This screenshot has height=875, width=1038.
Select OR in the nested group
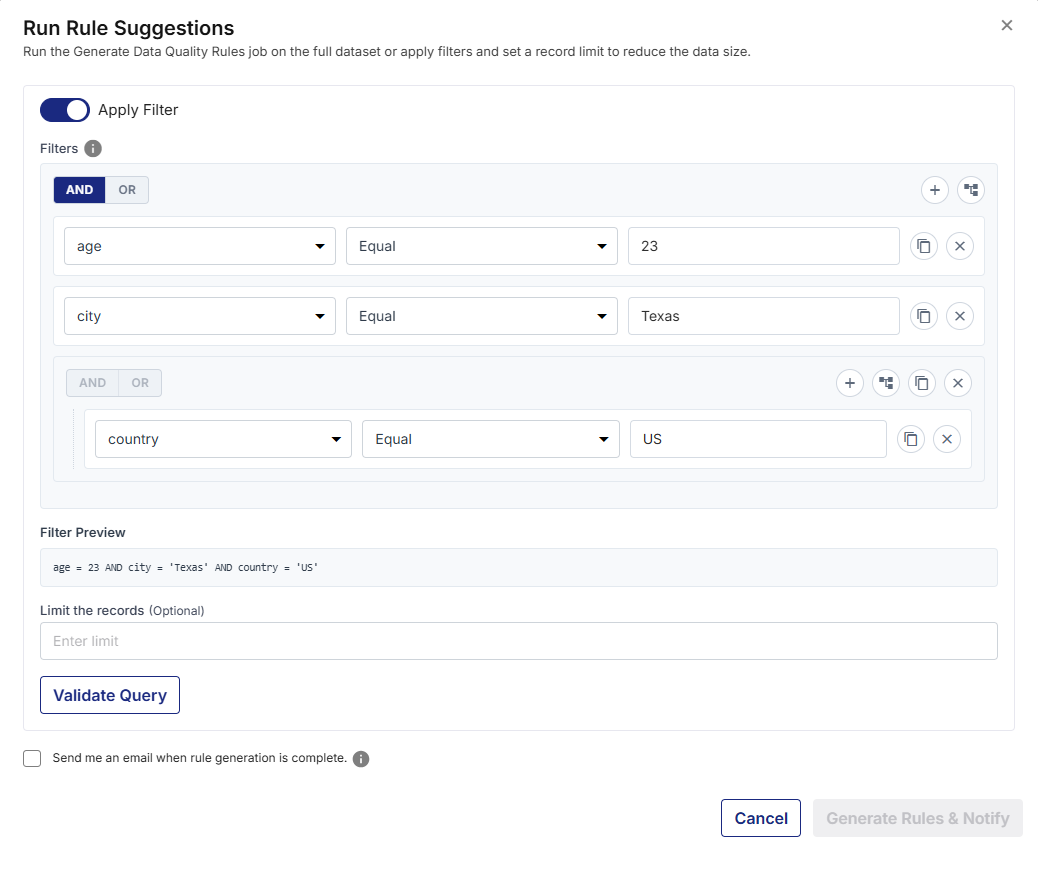coord(140,383)
